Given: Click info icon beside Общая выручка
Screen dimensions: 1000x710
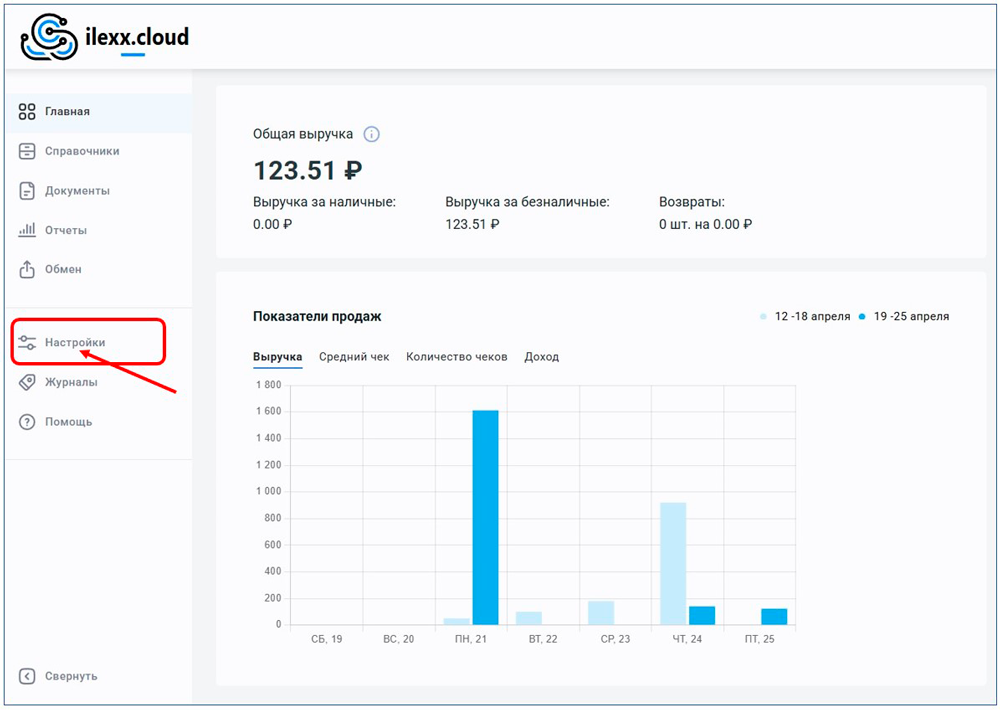Looking at the screenshot, I should click(x=372, y=135).
